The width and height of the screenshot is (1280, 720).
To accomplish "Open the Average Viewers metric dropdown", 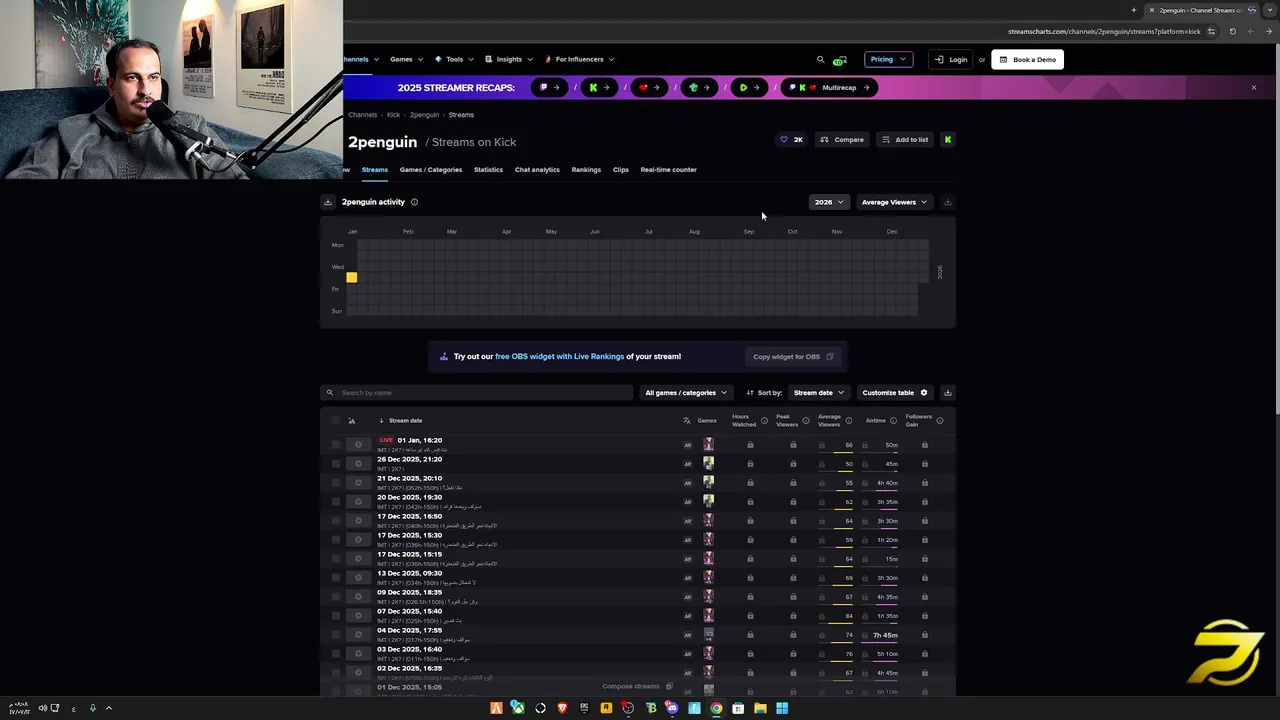I will pos(894,202).
